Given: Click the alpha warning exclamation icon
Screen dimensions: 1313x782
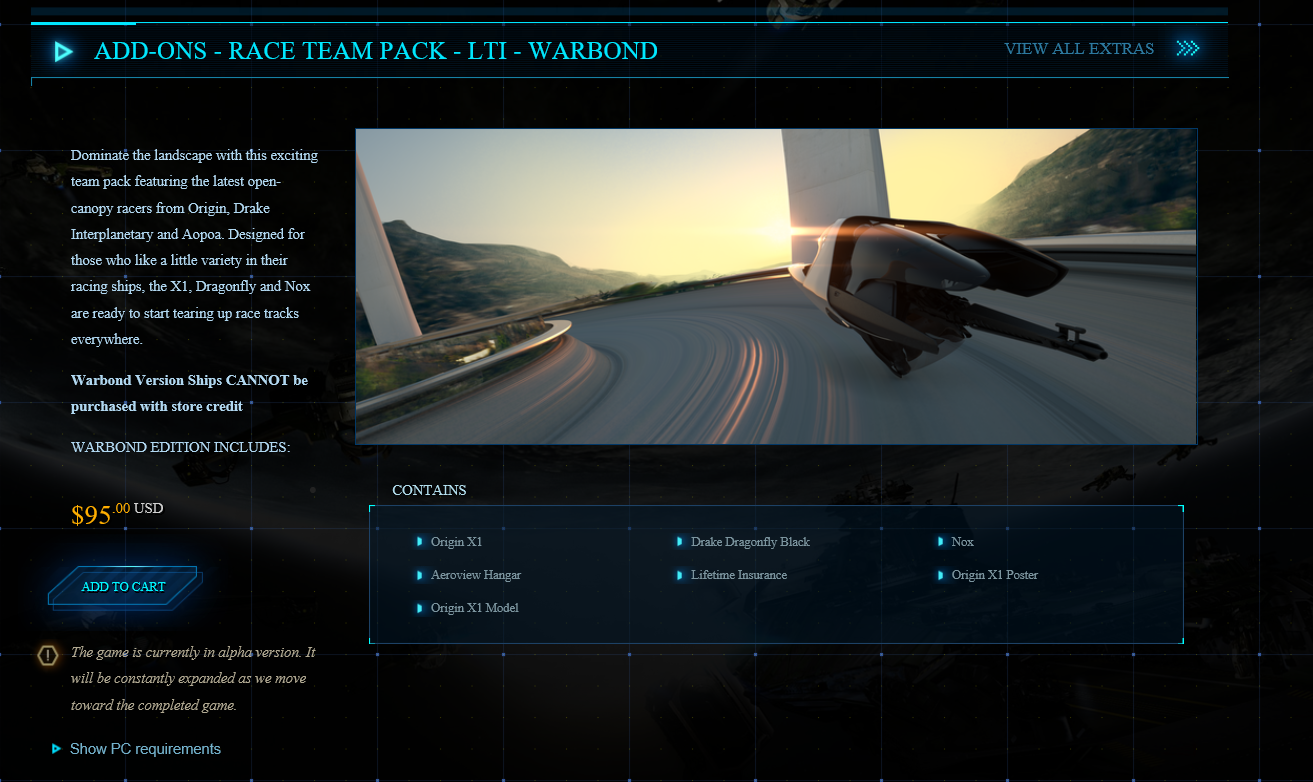Looking at the screenshot, I should click(x=48, y=655).
